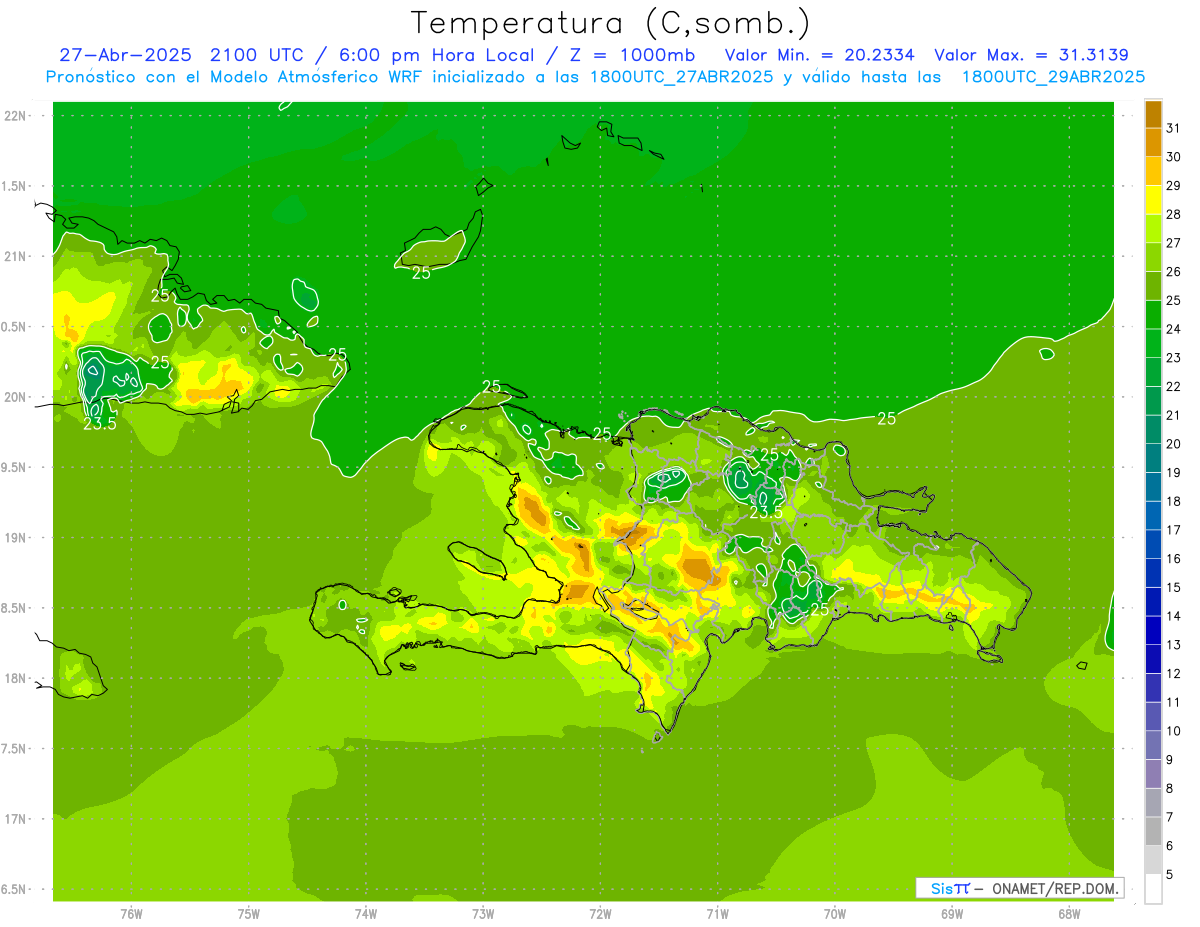Click the '10' colorbar value label
The height and width of the screenshot is (927, 1200).
tap(1173, 731)
